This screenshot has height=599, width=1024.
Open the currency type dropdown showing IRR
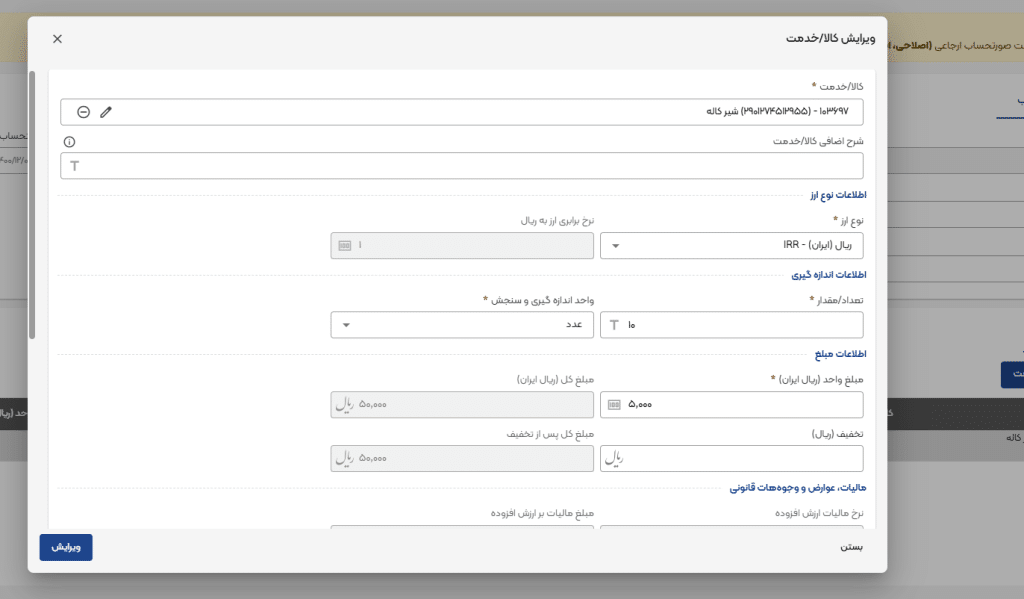[x=730, y=245]
